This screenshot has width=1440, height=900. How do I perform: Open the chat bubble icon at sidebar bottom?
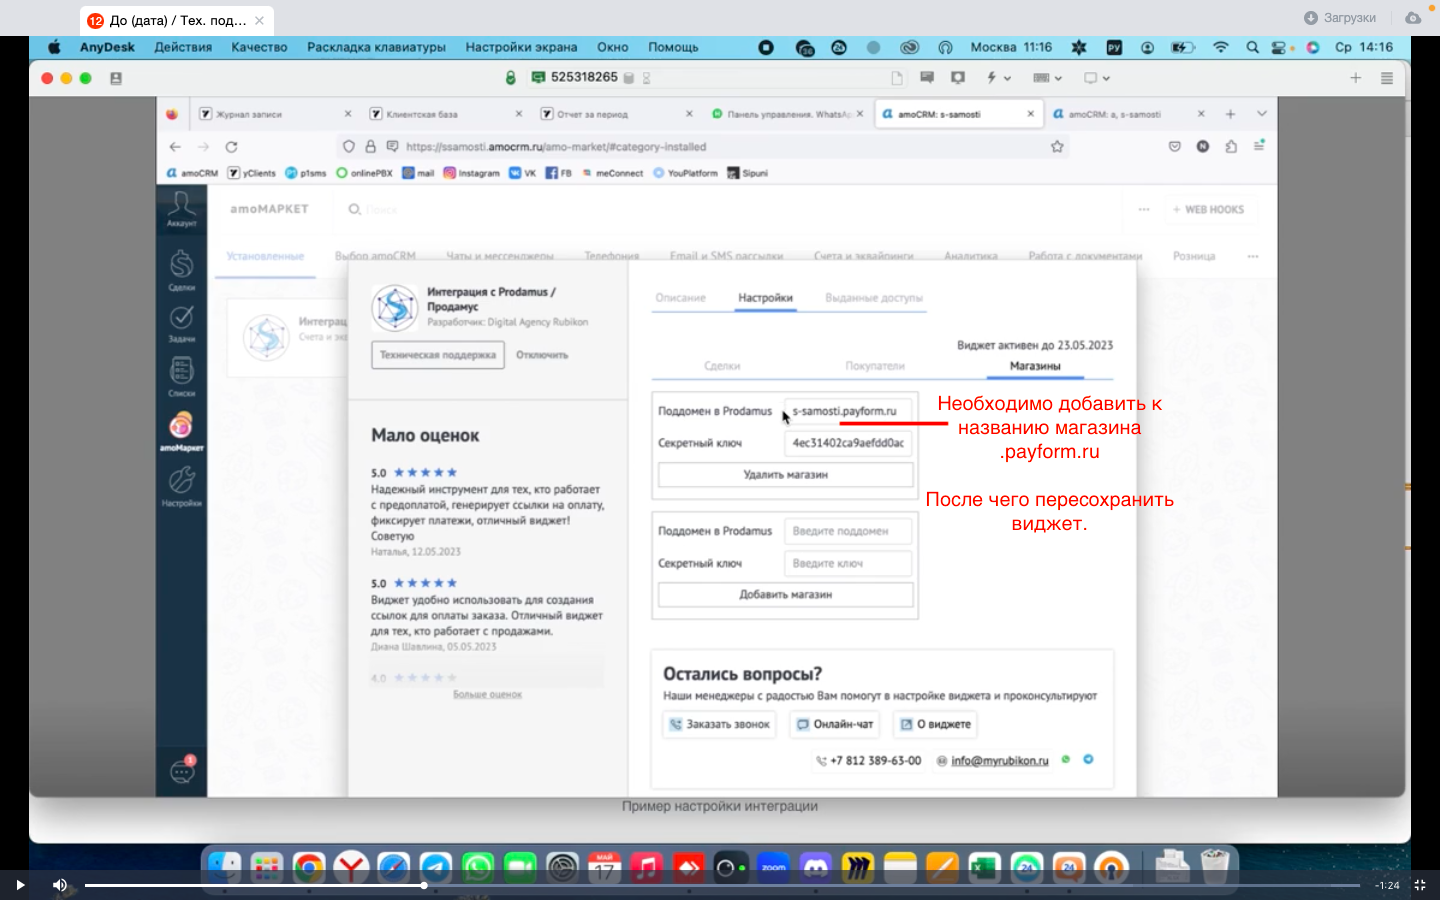pos(182,770)
